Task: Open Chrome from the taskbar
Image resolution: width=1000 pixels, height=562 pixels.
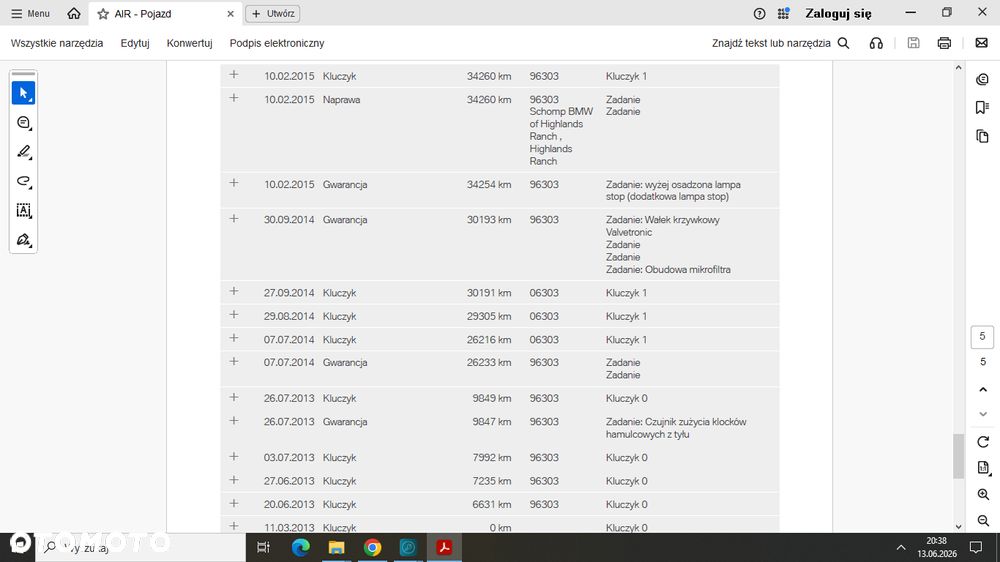Action: 372,547
